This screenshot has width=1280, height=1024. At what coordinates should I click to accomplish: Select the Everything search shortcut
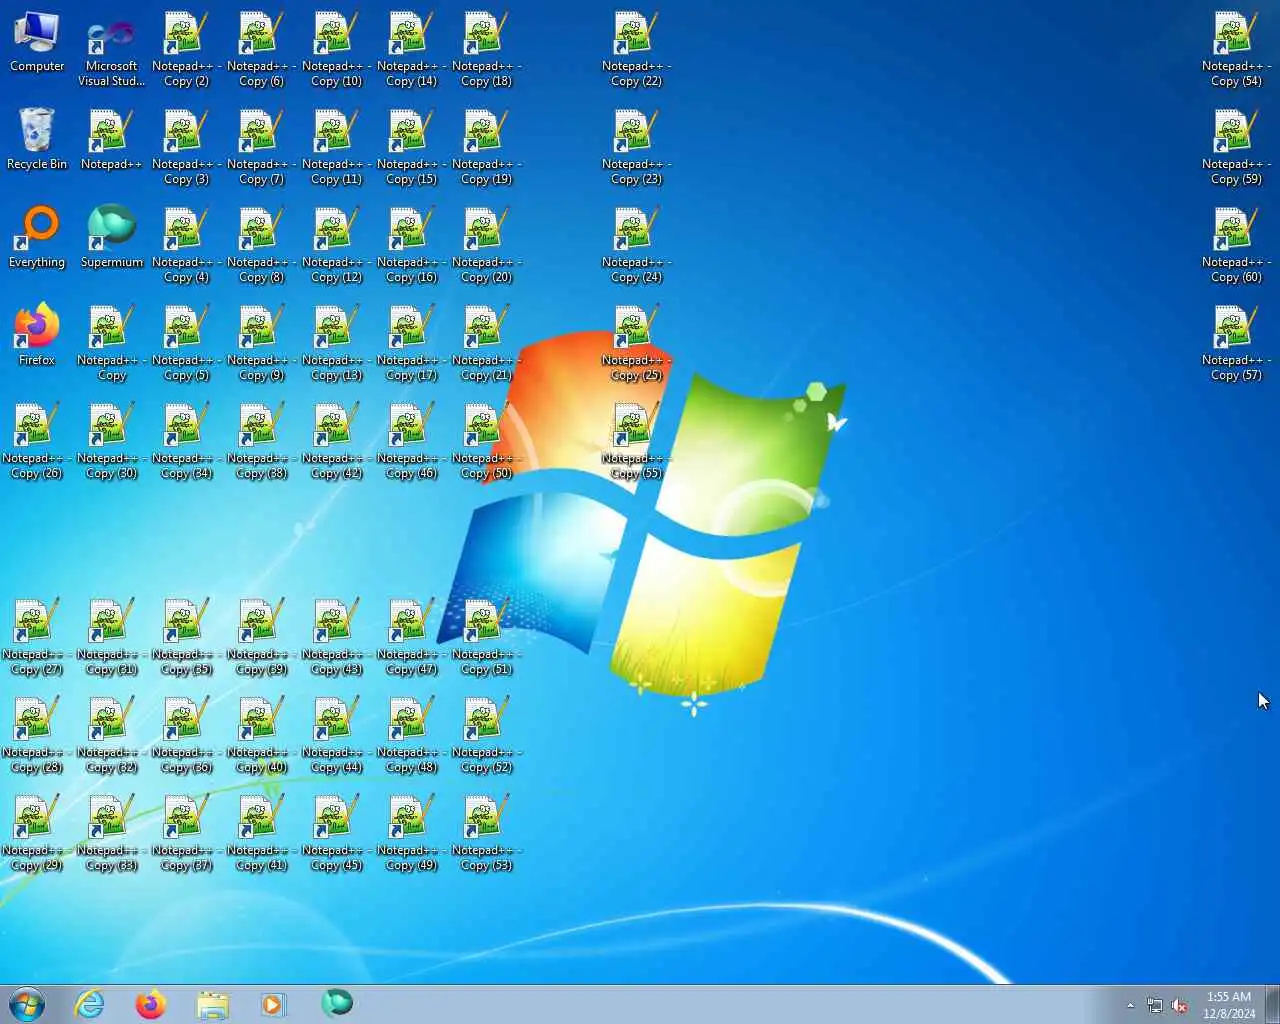coord(37,238)
